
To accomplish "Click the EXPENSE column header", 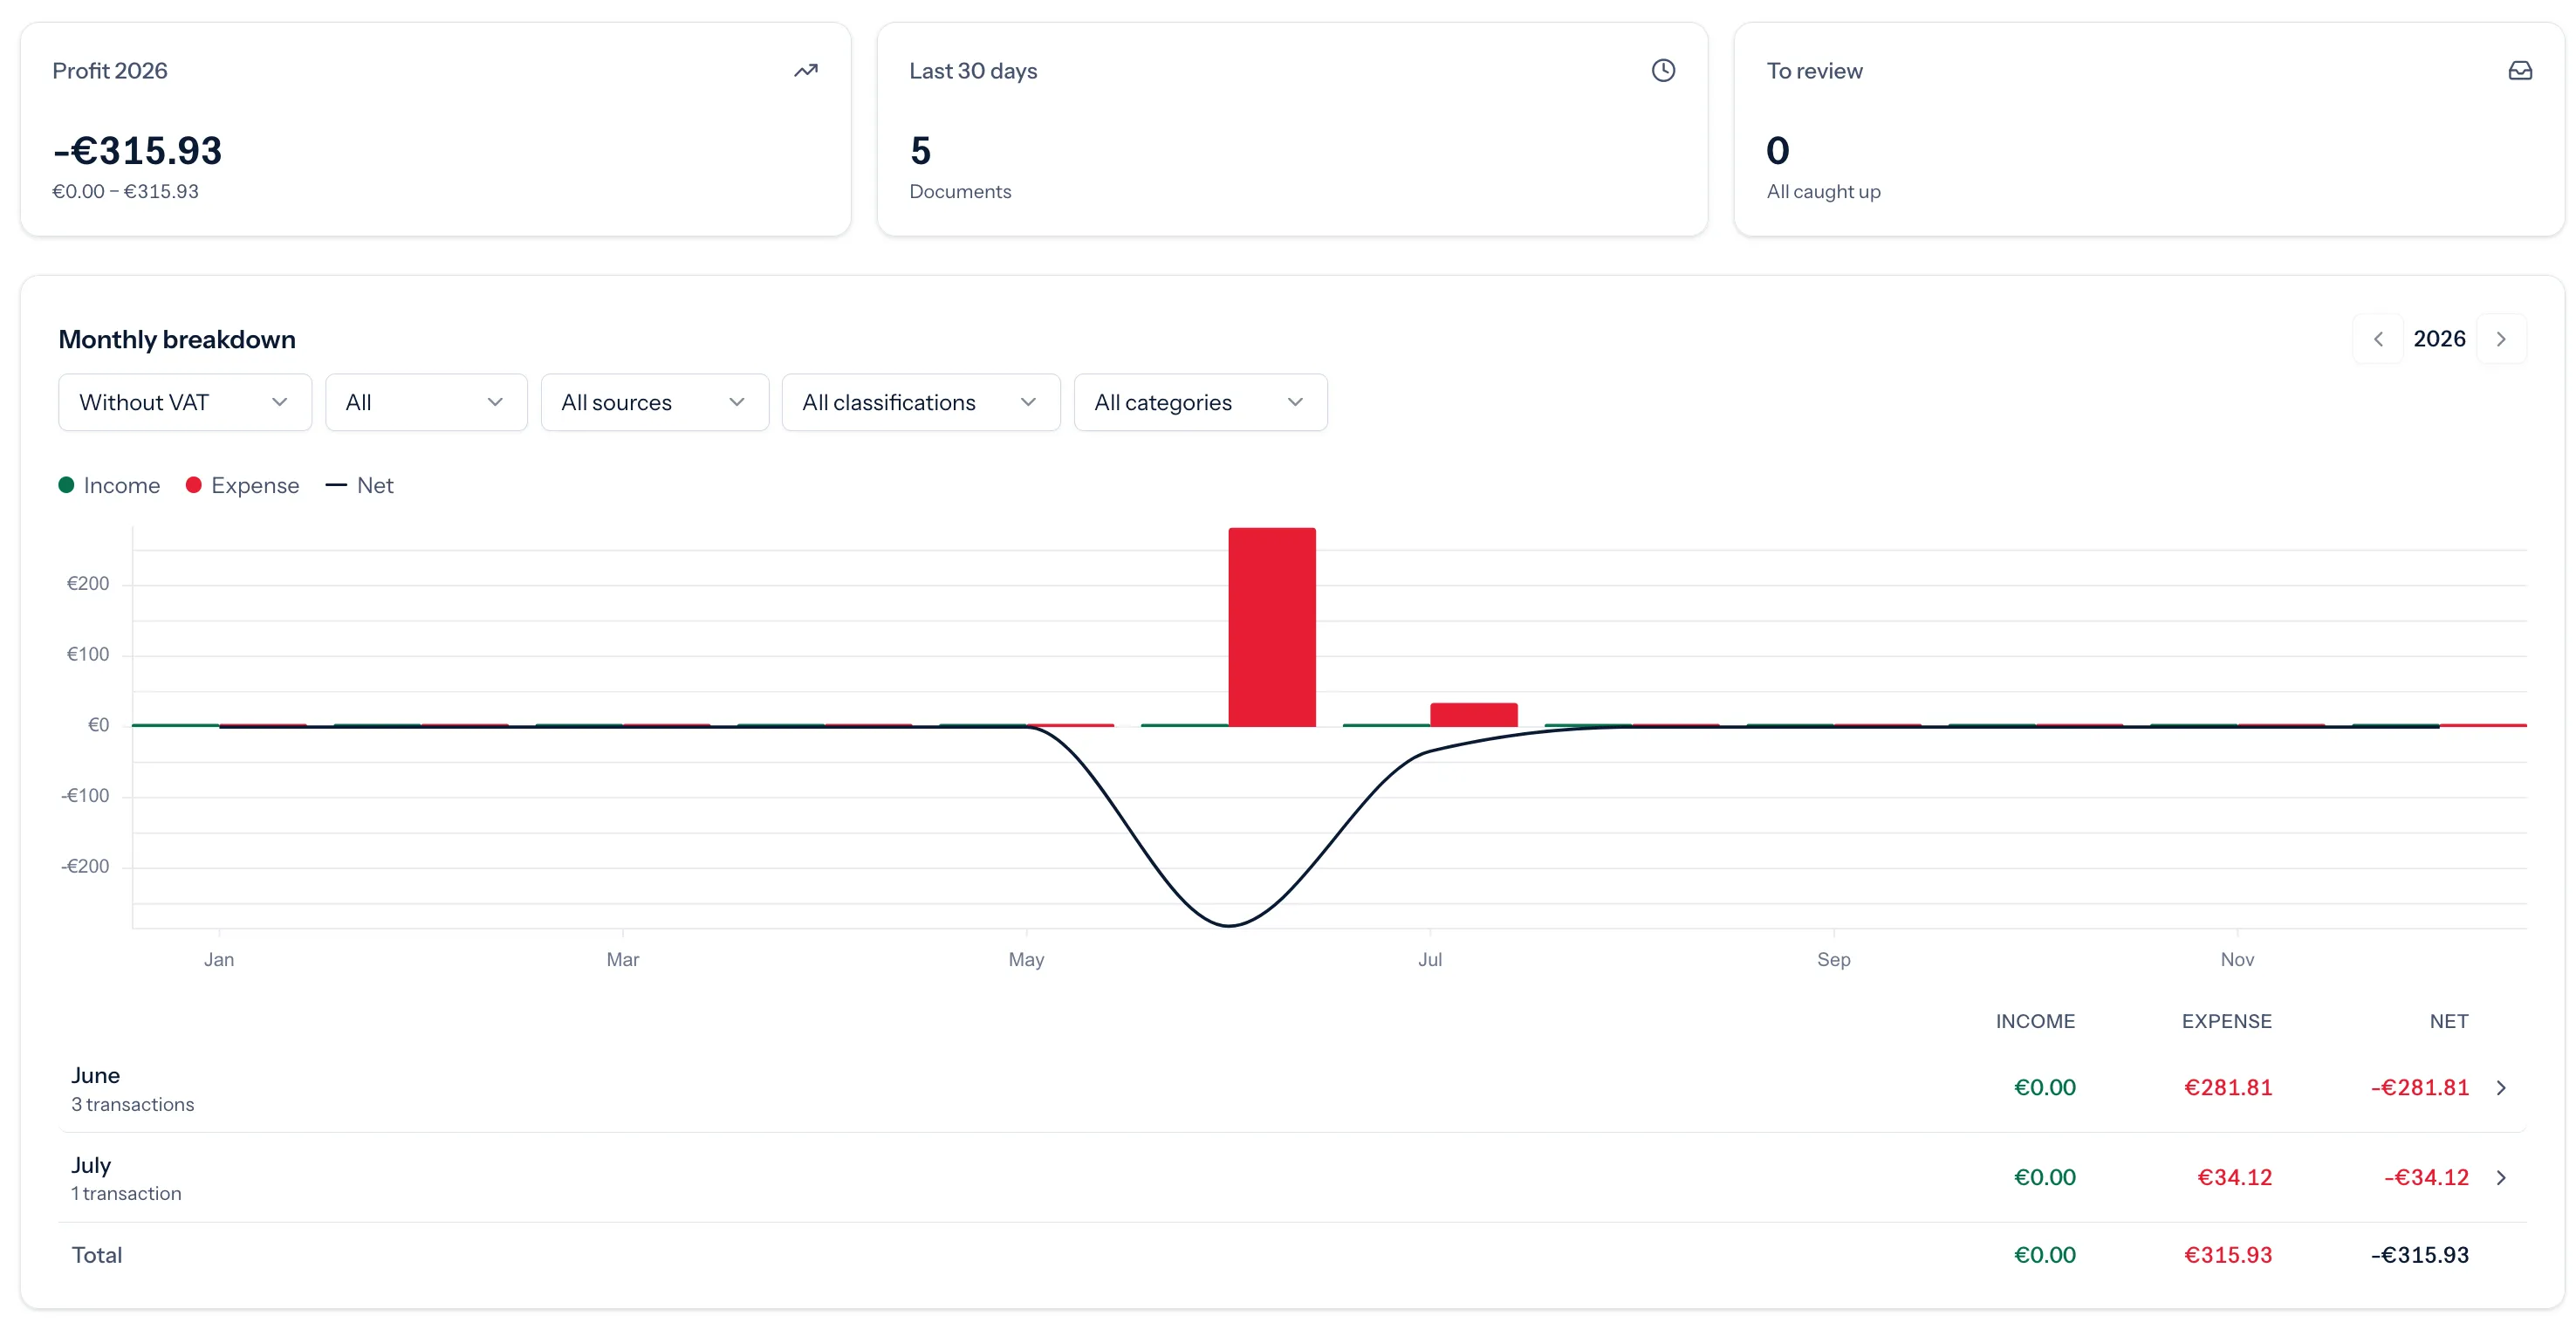I will tap(2226, 1021).
